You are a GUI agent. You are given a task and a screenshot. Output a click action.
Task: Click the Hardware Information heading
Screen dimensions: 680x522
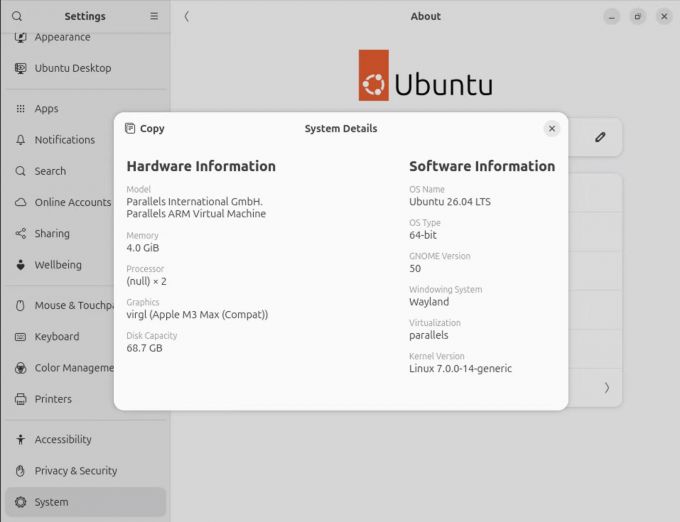pyautogui.click(x=201, y=166)
